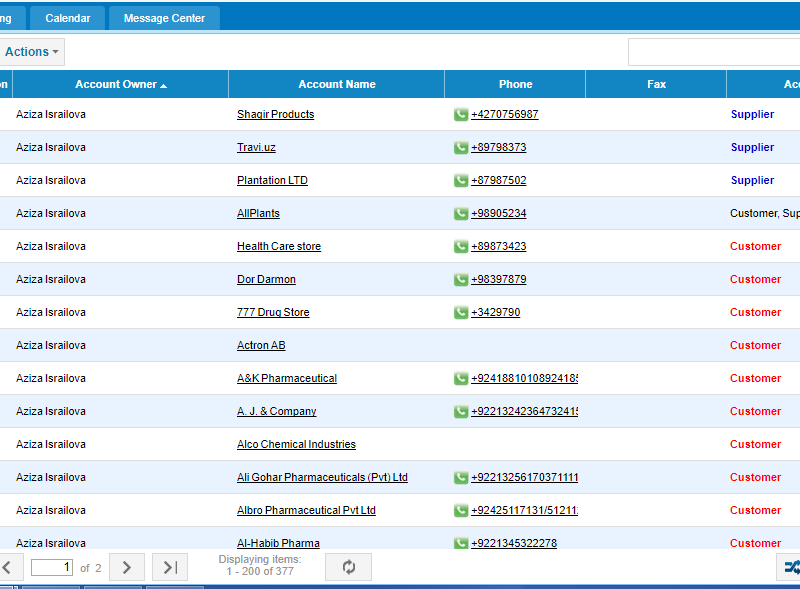
Task: Click phone icon for Al-Habib Pharma
Action: tap(461, 543)
